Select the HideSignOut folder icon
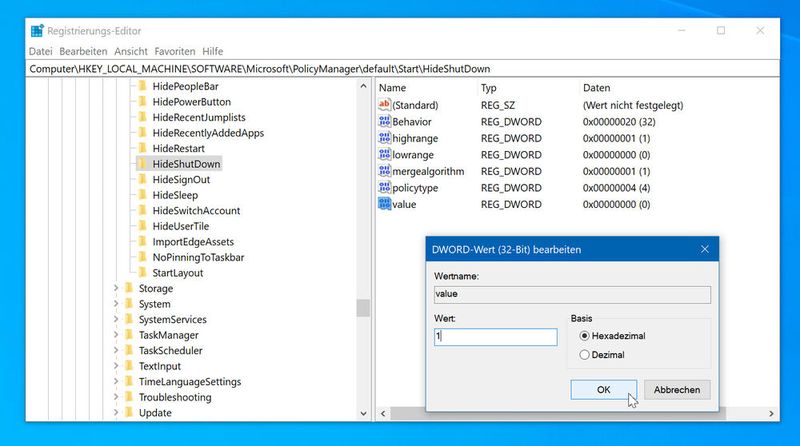The height and width of the screenshot is (446, 800). coord(143,179)
